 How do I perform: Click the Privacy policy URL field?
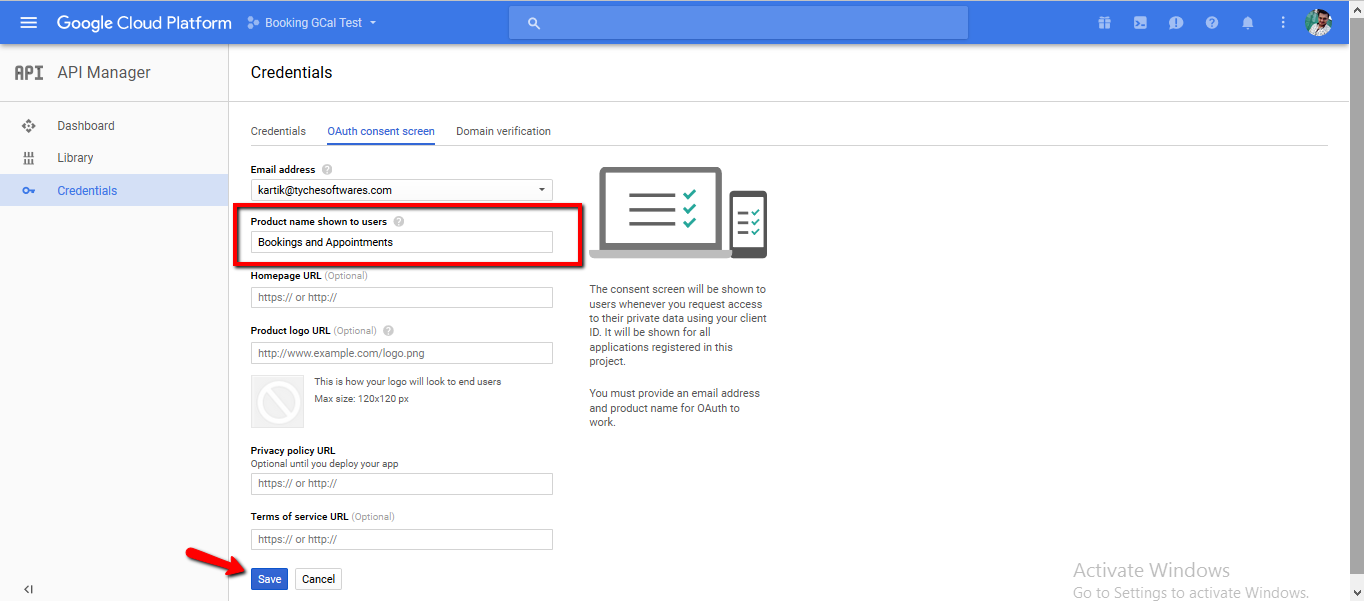pos(402,484)
